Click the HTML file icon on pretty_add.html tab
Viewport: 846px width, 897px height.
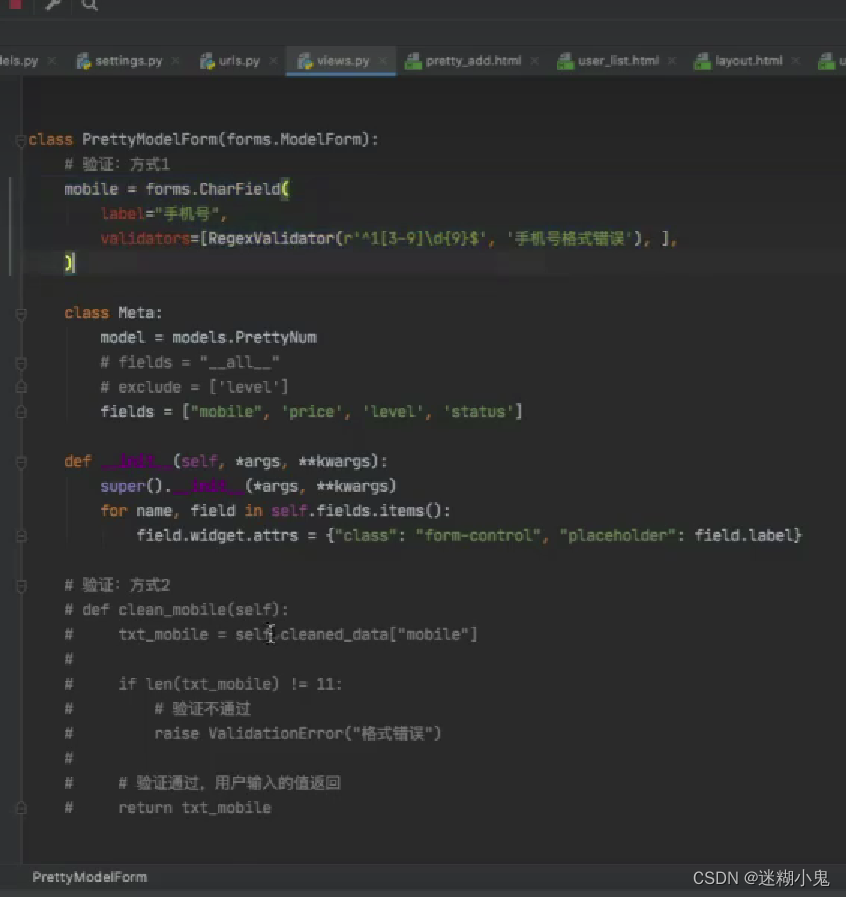[413, 61]
